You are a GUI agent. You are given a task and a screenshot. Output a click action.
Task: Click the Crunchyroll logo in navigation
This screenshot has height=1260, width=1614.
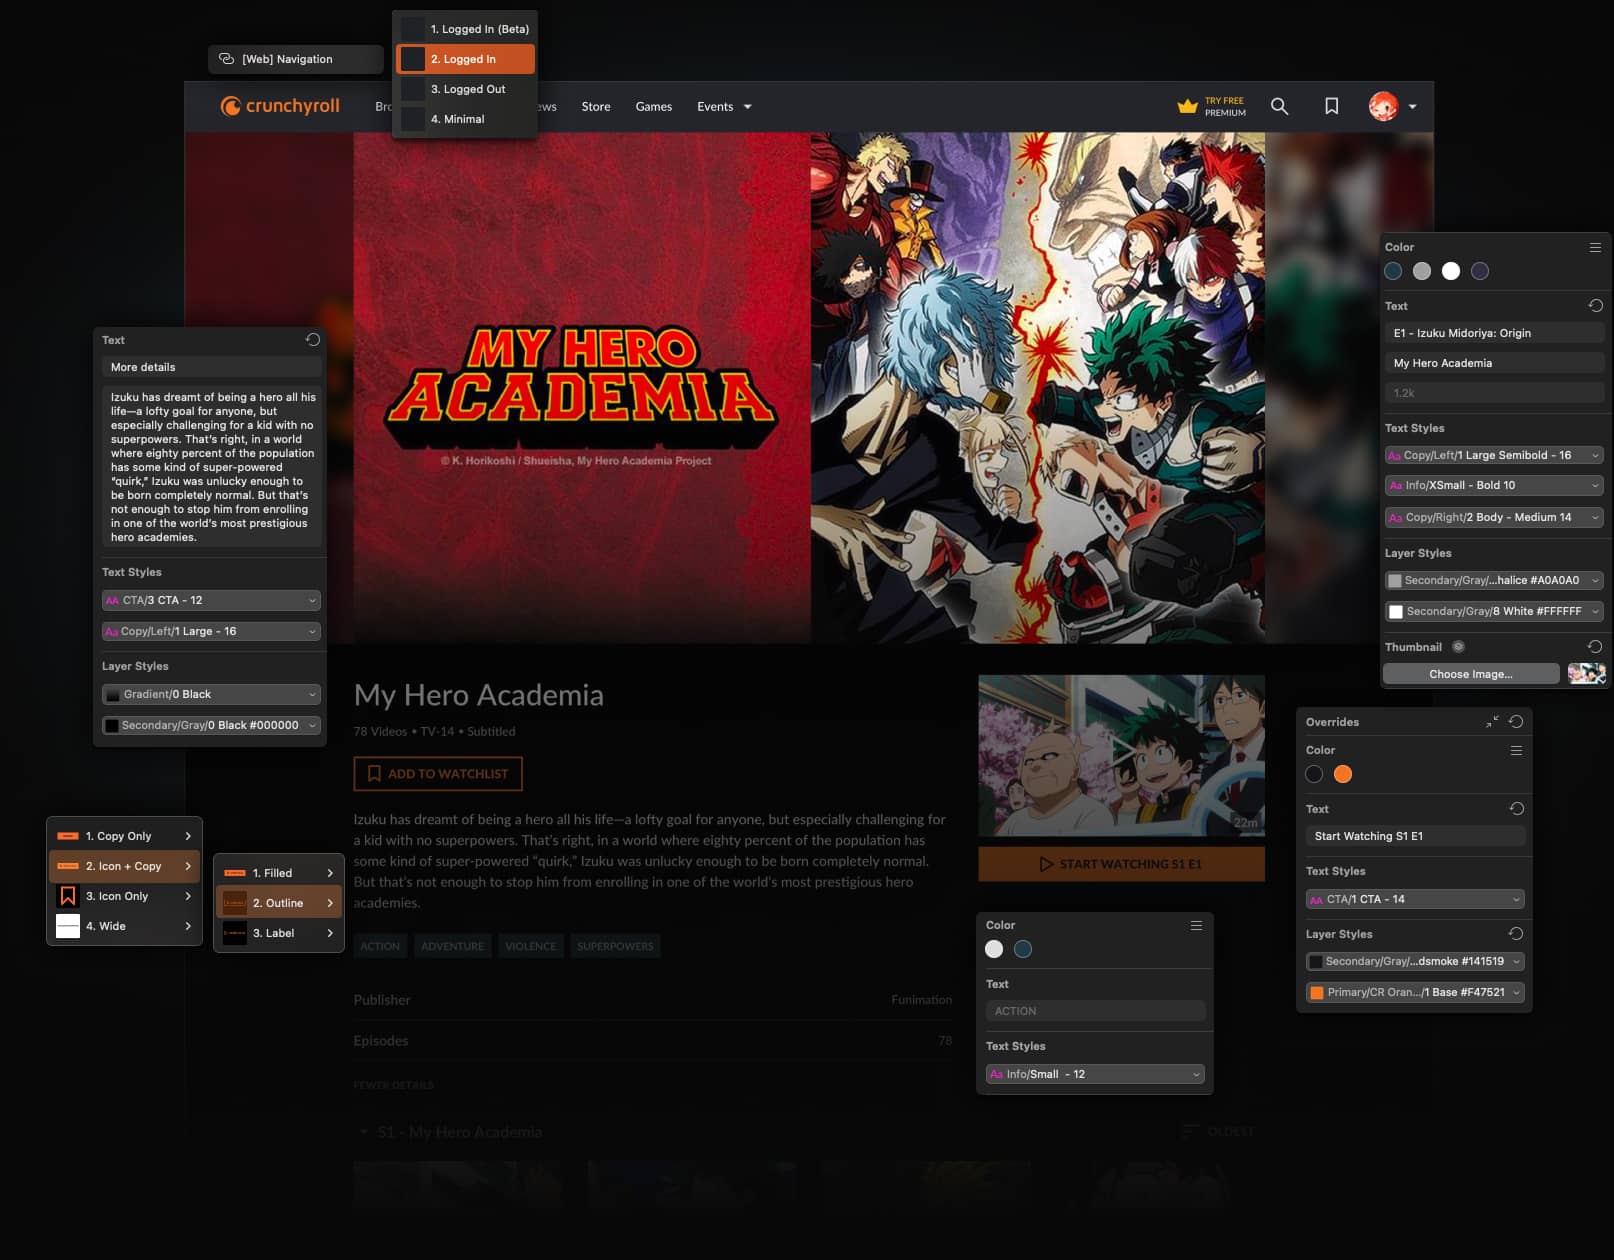[x=280, y=106]
